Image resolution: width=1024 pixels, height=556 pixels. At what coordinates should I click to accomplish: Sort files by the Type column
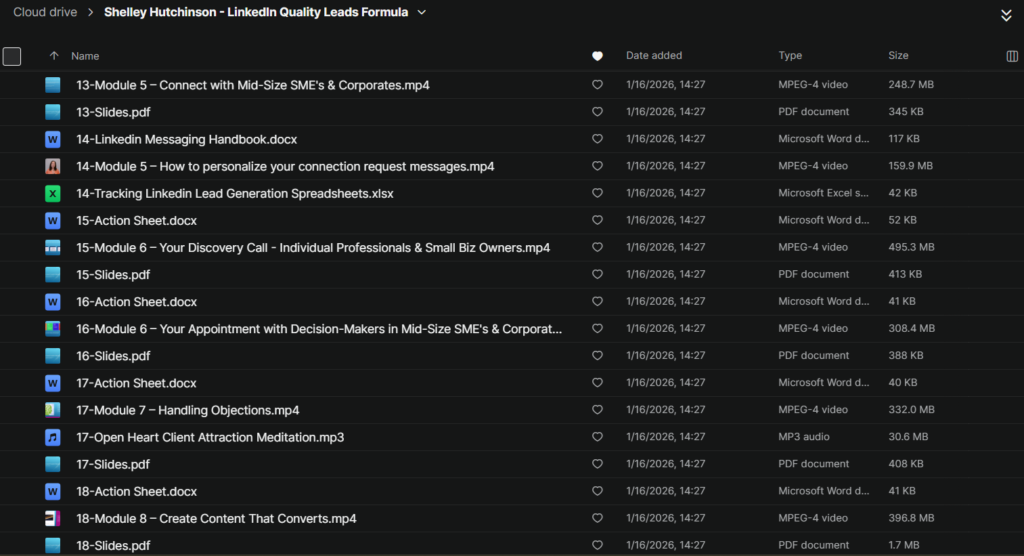790,56
